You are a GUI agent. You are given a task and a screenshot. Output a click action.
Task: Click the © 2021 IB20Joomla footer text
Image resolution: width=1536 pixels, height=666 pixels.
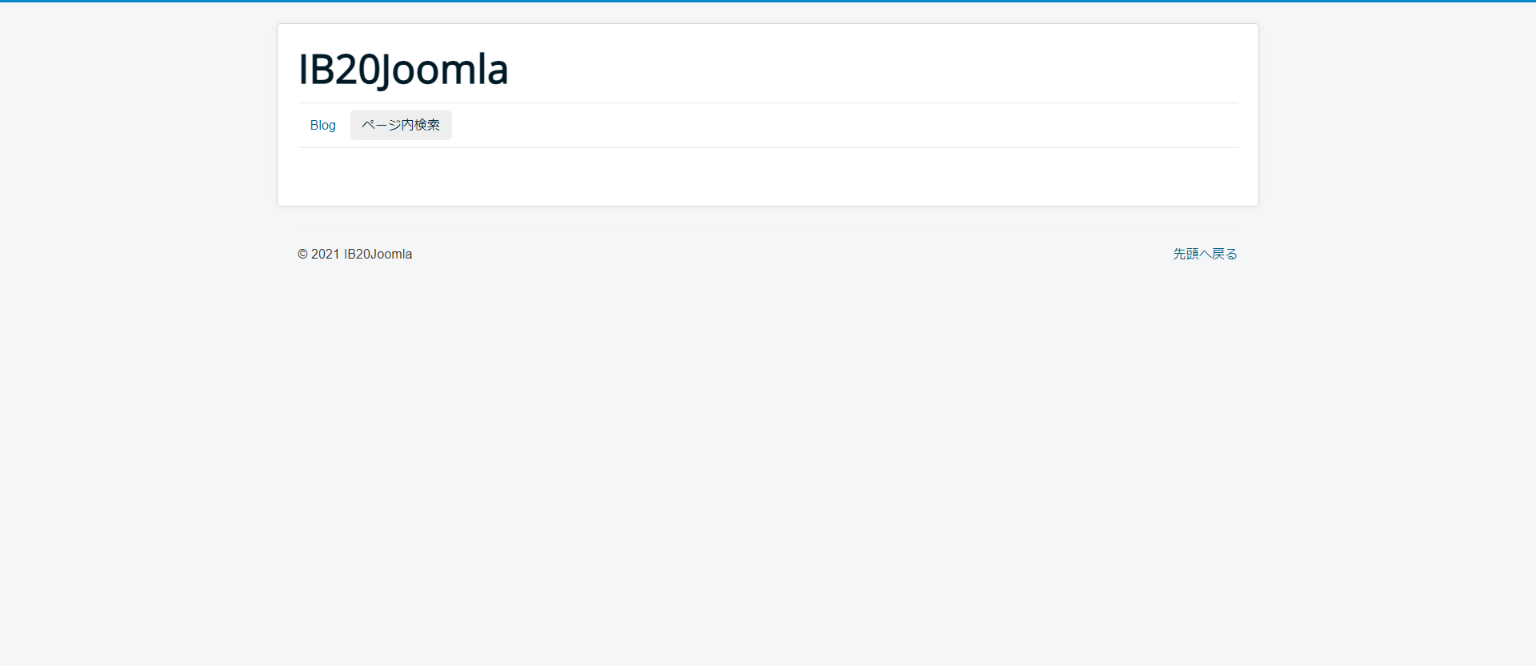(x=355, y=254)
